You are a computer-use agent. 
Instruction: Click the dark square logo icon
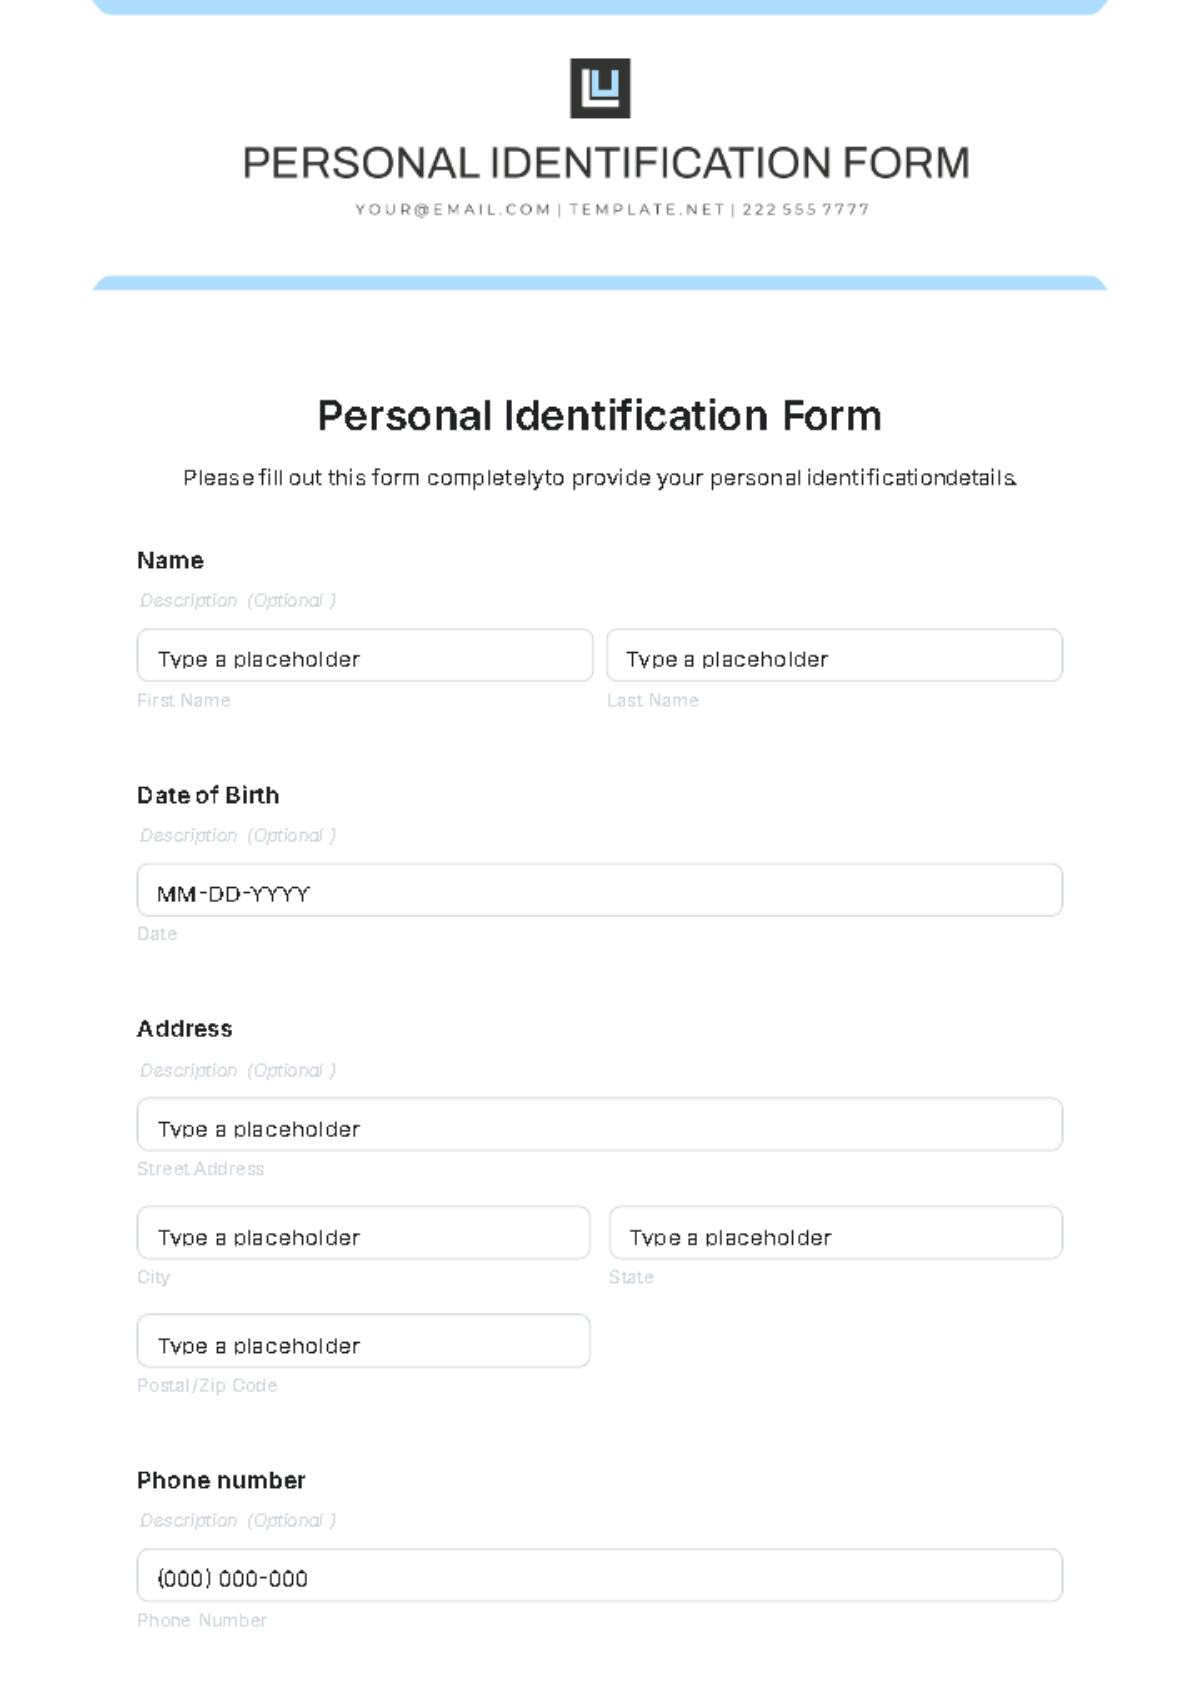(600, 88)
